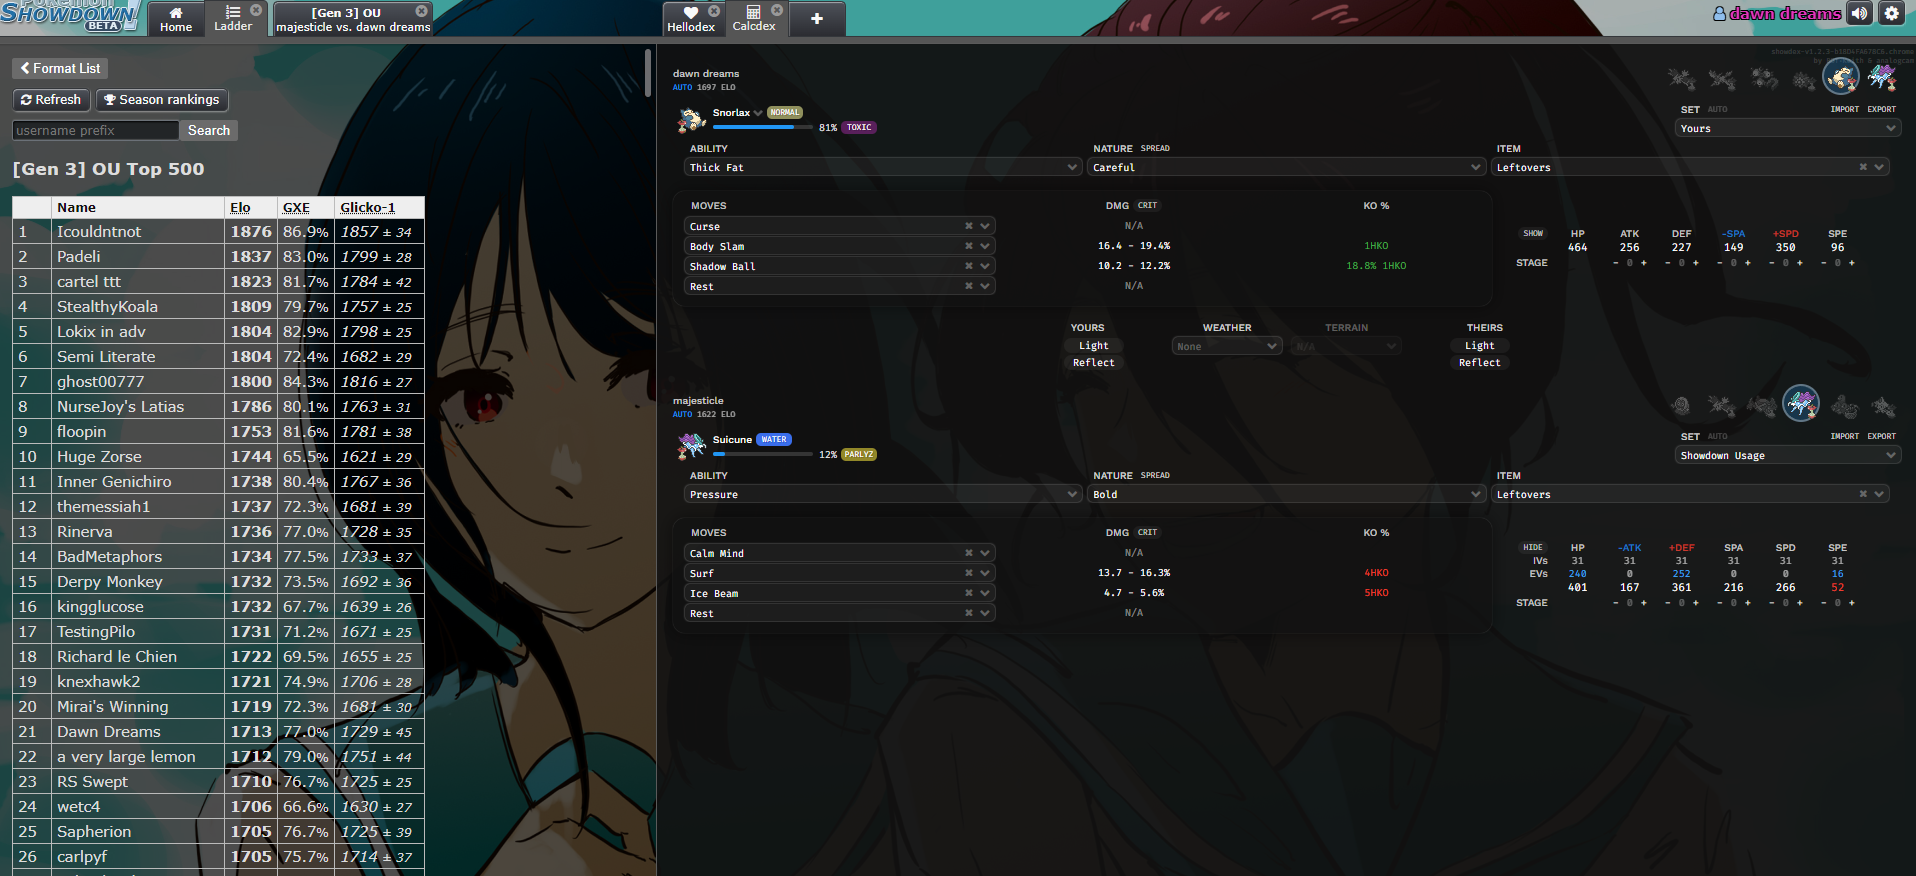Image resolution: width=1916 pixels, height=876 pixels.
Task: Clear Snorlax's Leftovers item
Action: (1863, 167)
